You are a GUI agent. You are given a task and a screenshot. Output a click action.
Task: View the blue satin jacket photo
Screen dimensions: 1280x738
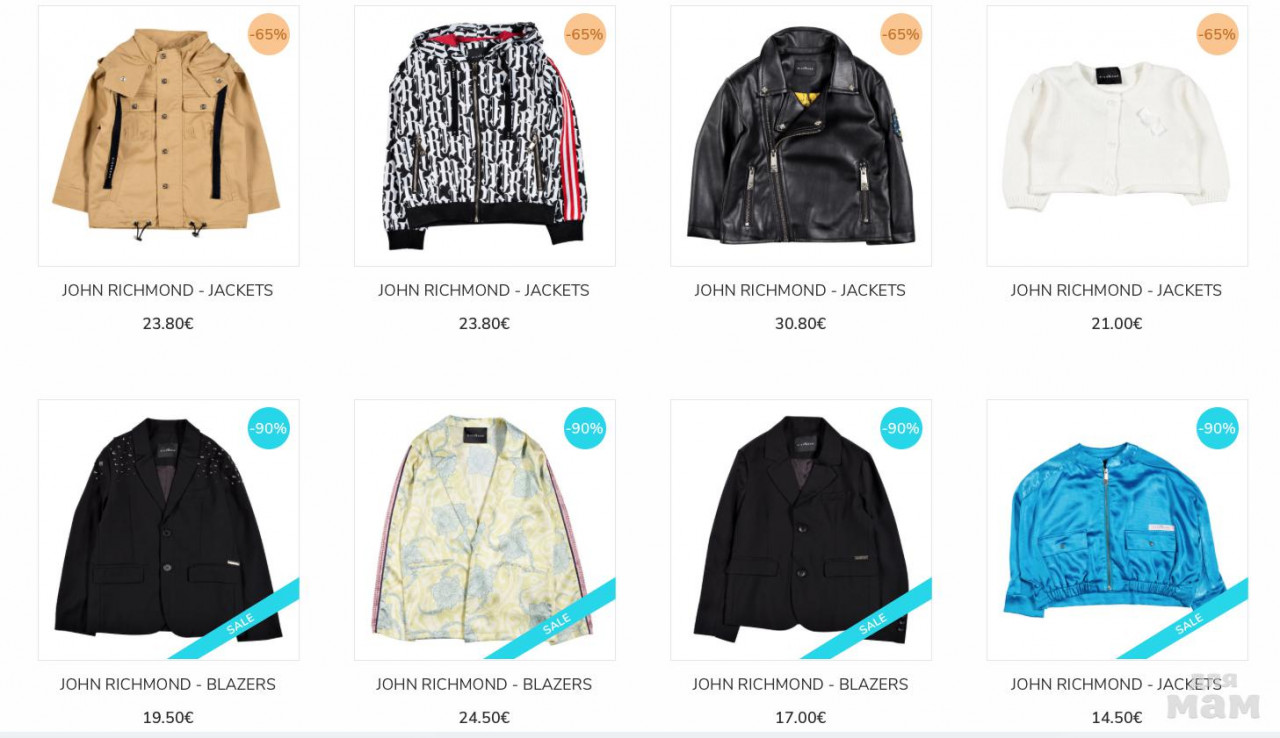point(1117,530)
